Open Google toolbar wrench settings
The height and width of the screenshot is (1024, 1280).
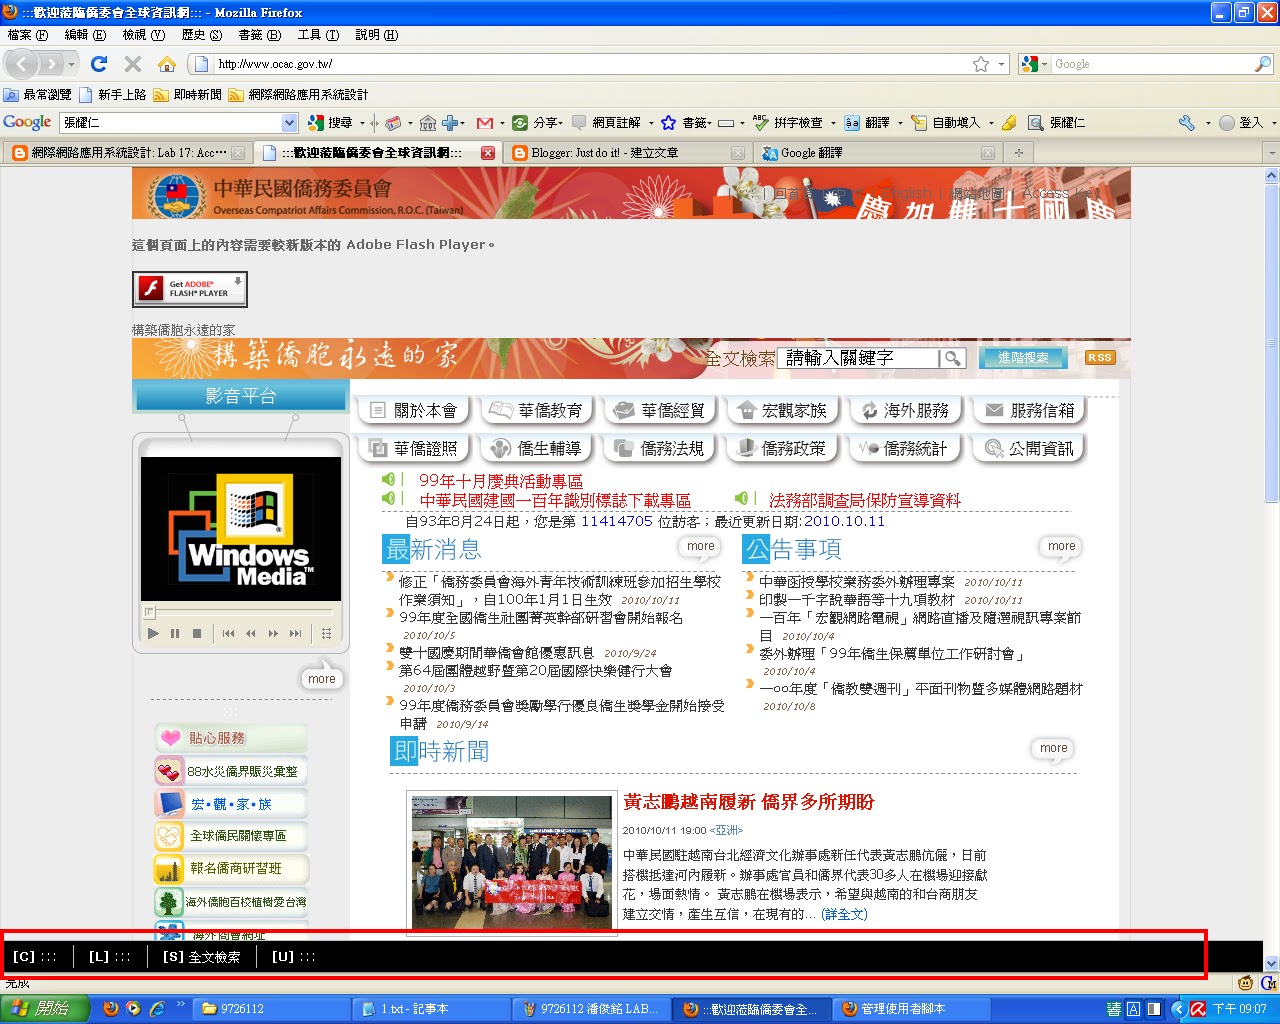[x=1187, y=123]
